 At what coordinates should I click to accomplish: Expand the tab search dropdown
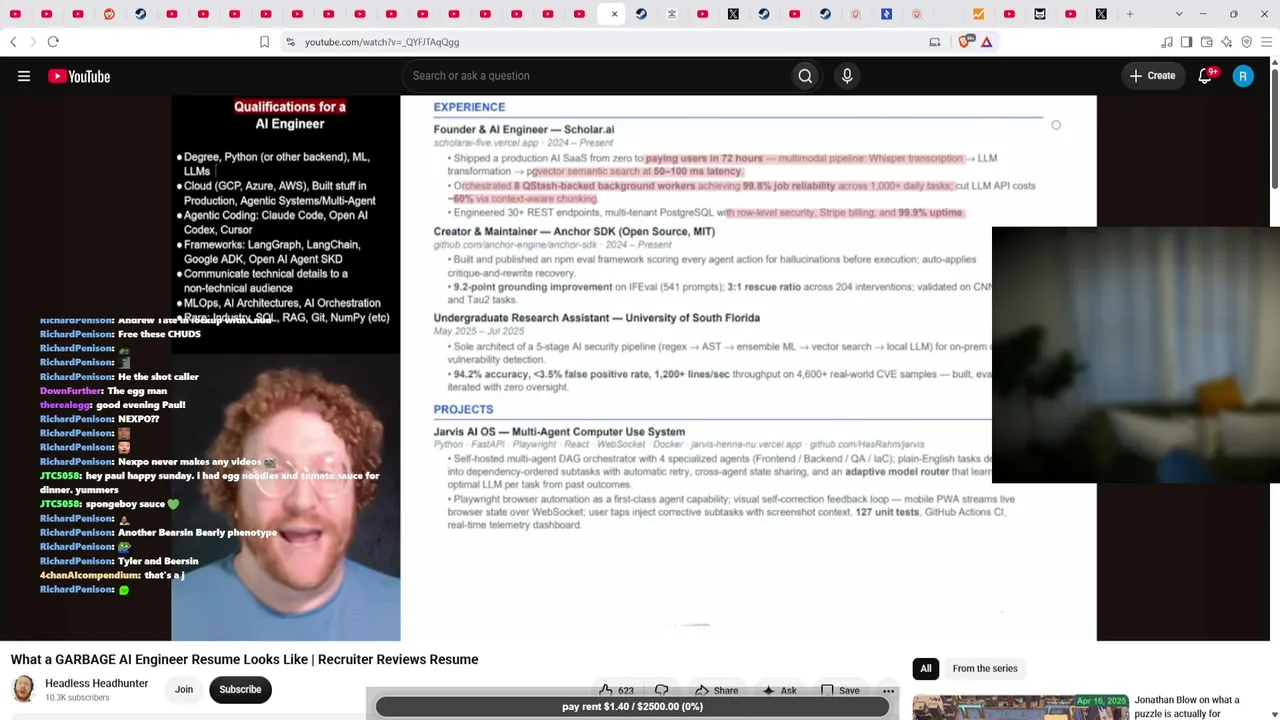[x=1179, y=14]
